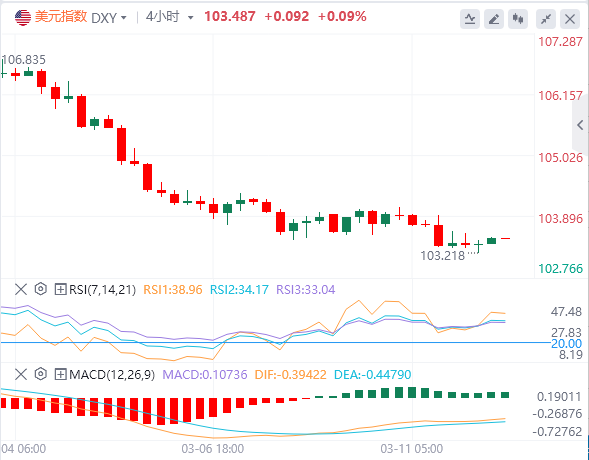The height and width of the screenshot is (460, 589).
Task: Click the RSI1:38.96 value
Action: click(x=173, y=290)
